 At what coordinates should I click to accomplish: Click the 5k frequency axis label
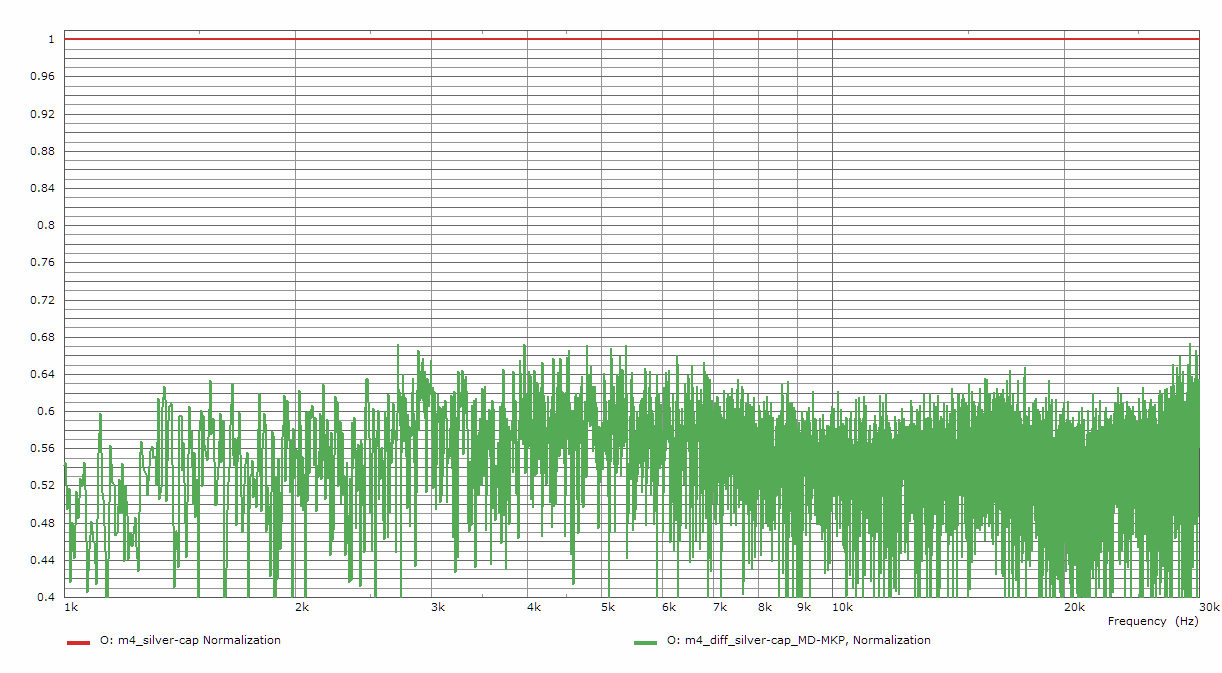[607, 607]
